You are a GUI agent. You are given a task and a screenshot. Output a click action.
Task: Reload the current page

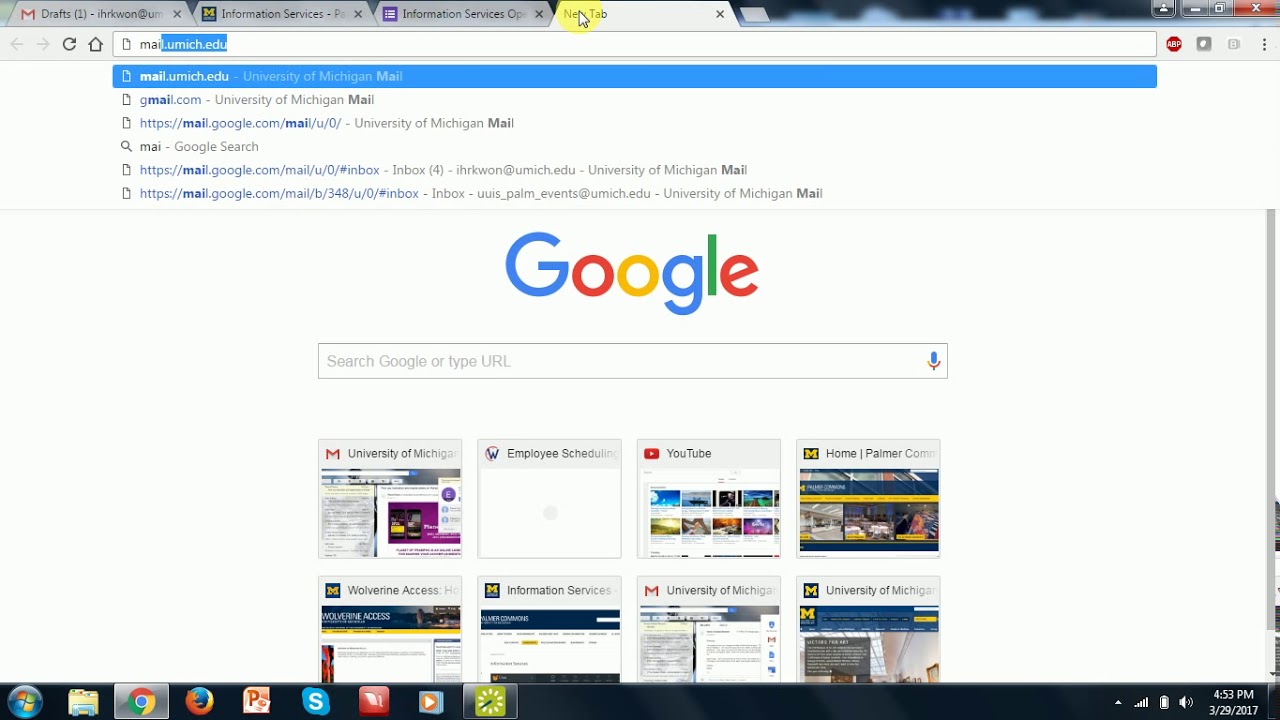click(x=69, y=44)
